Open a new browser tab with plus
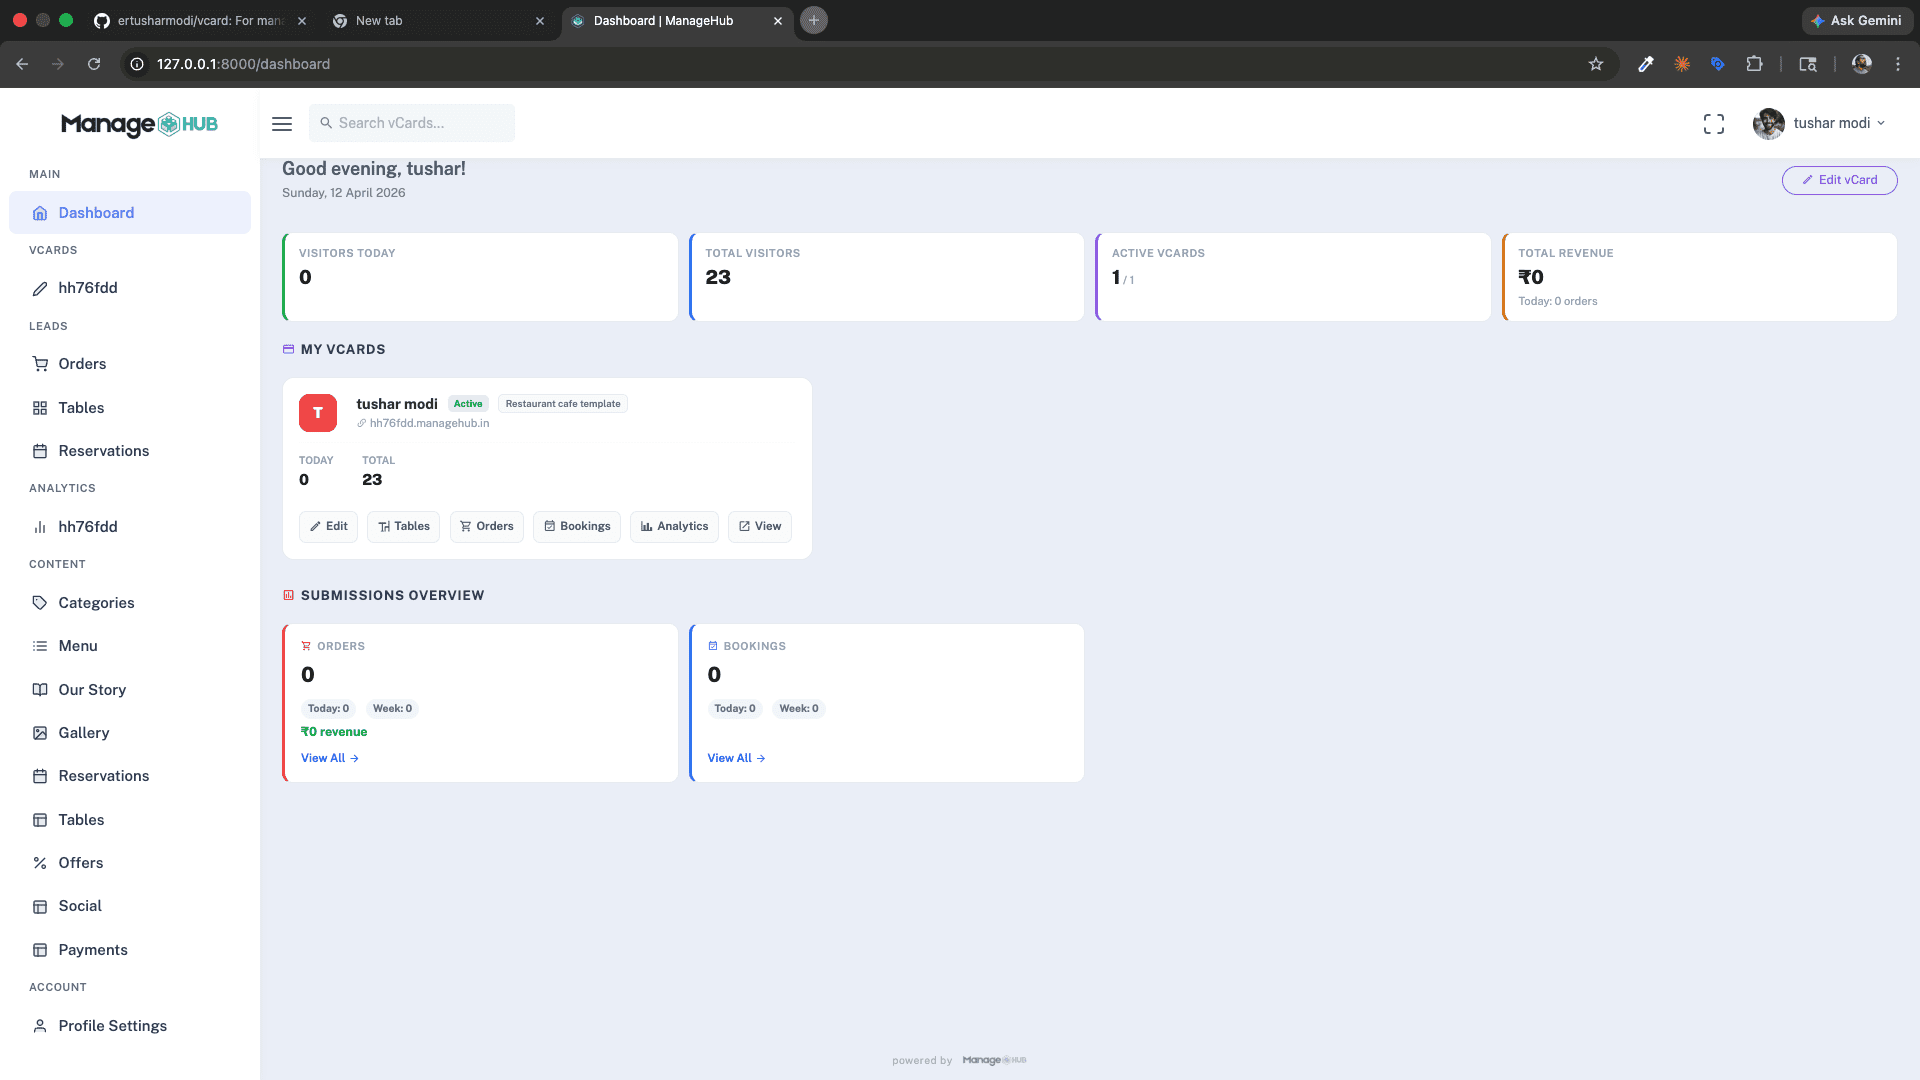The height and width of the screenshot is (1080, 1920). pyautogui.click(x=814, y=20)
